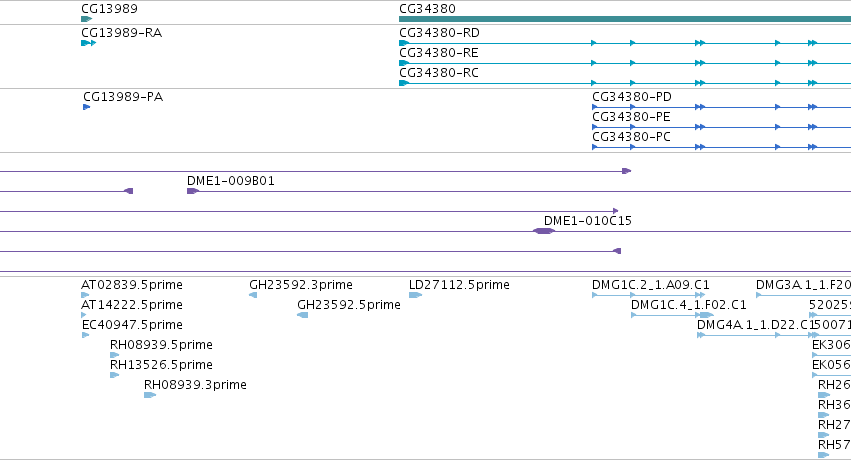Image resolution: width=851 pixels, height=460 pixels.
Task: Click the AT14222.5prime arrow glyph
Action: click(x=84, y=315)
